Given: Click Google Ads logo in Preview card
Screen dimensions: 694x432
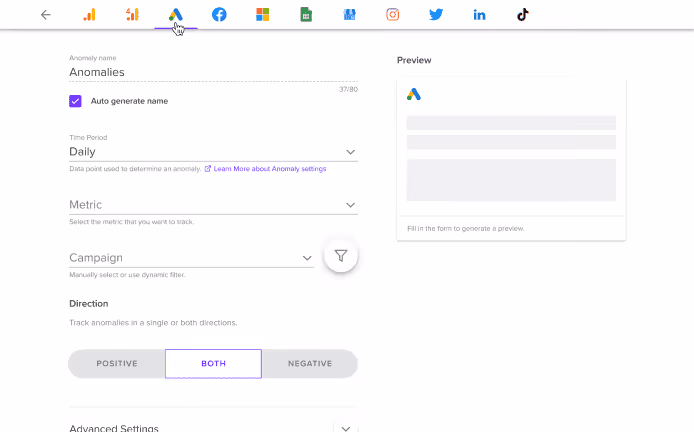Looking at the screenshot, I should click(414, 94).
